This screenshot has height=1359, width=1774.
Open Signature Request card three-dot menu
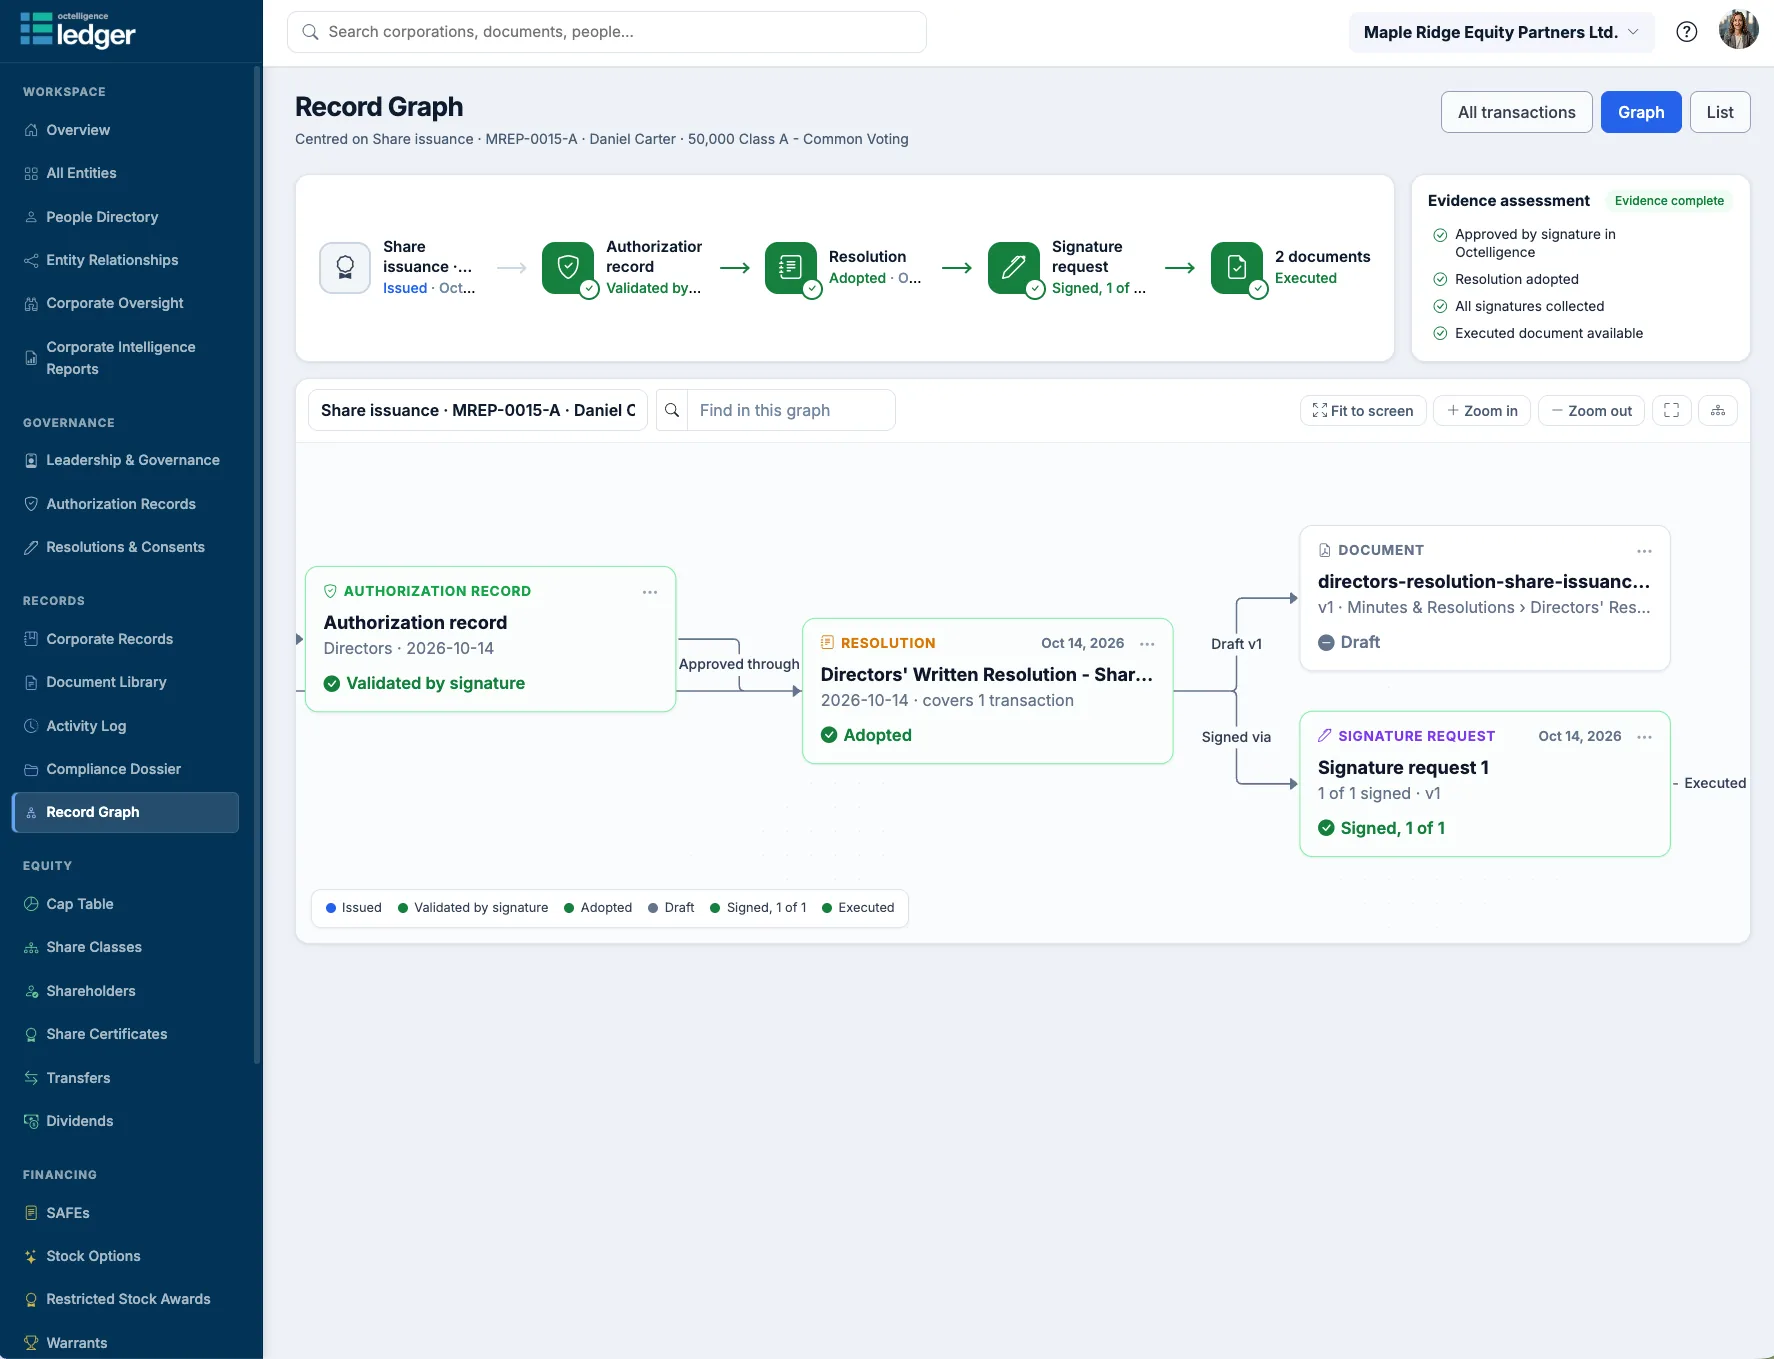point(1644,737)
